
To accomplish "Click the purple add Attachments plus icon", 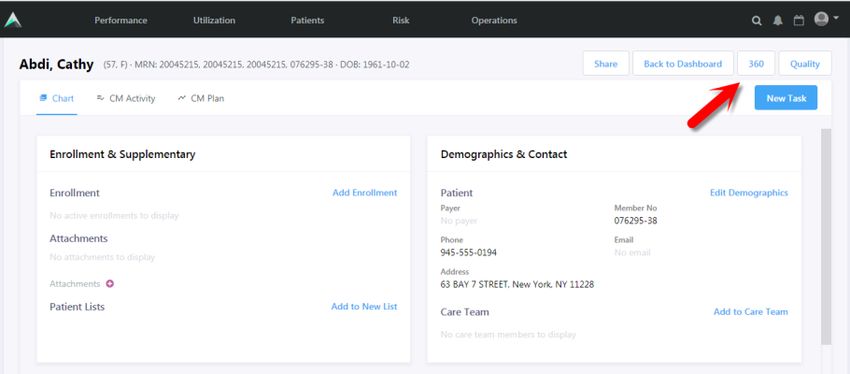I will click(x=110, y=283).
